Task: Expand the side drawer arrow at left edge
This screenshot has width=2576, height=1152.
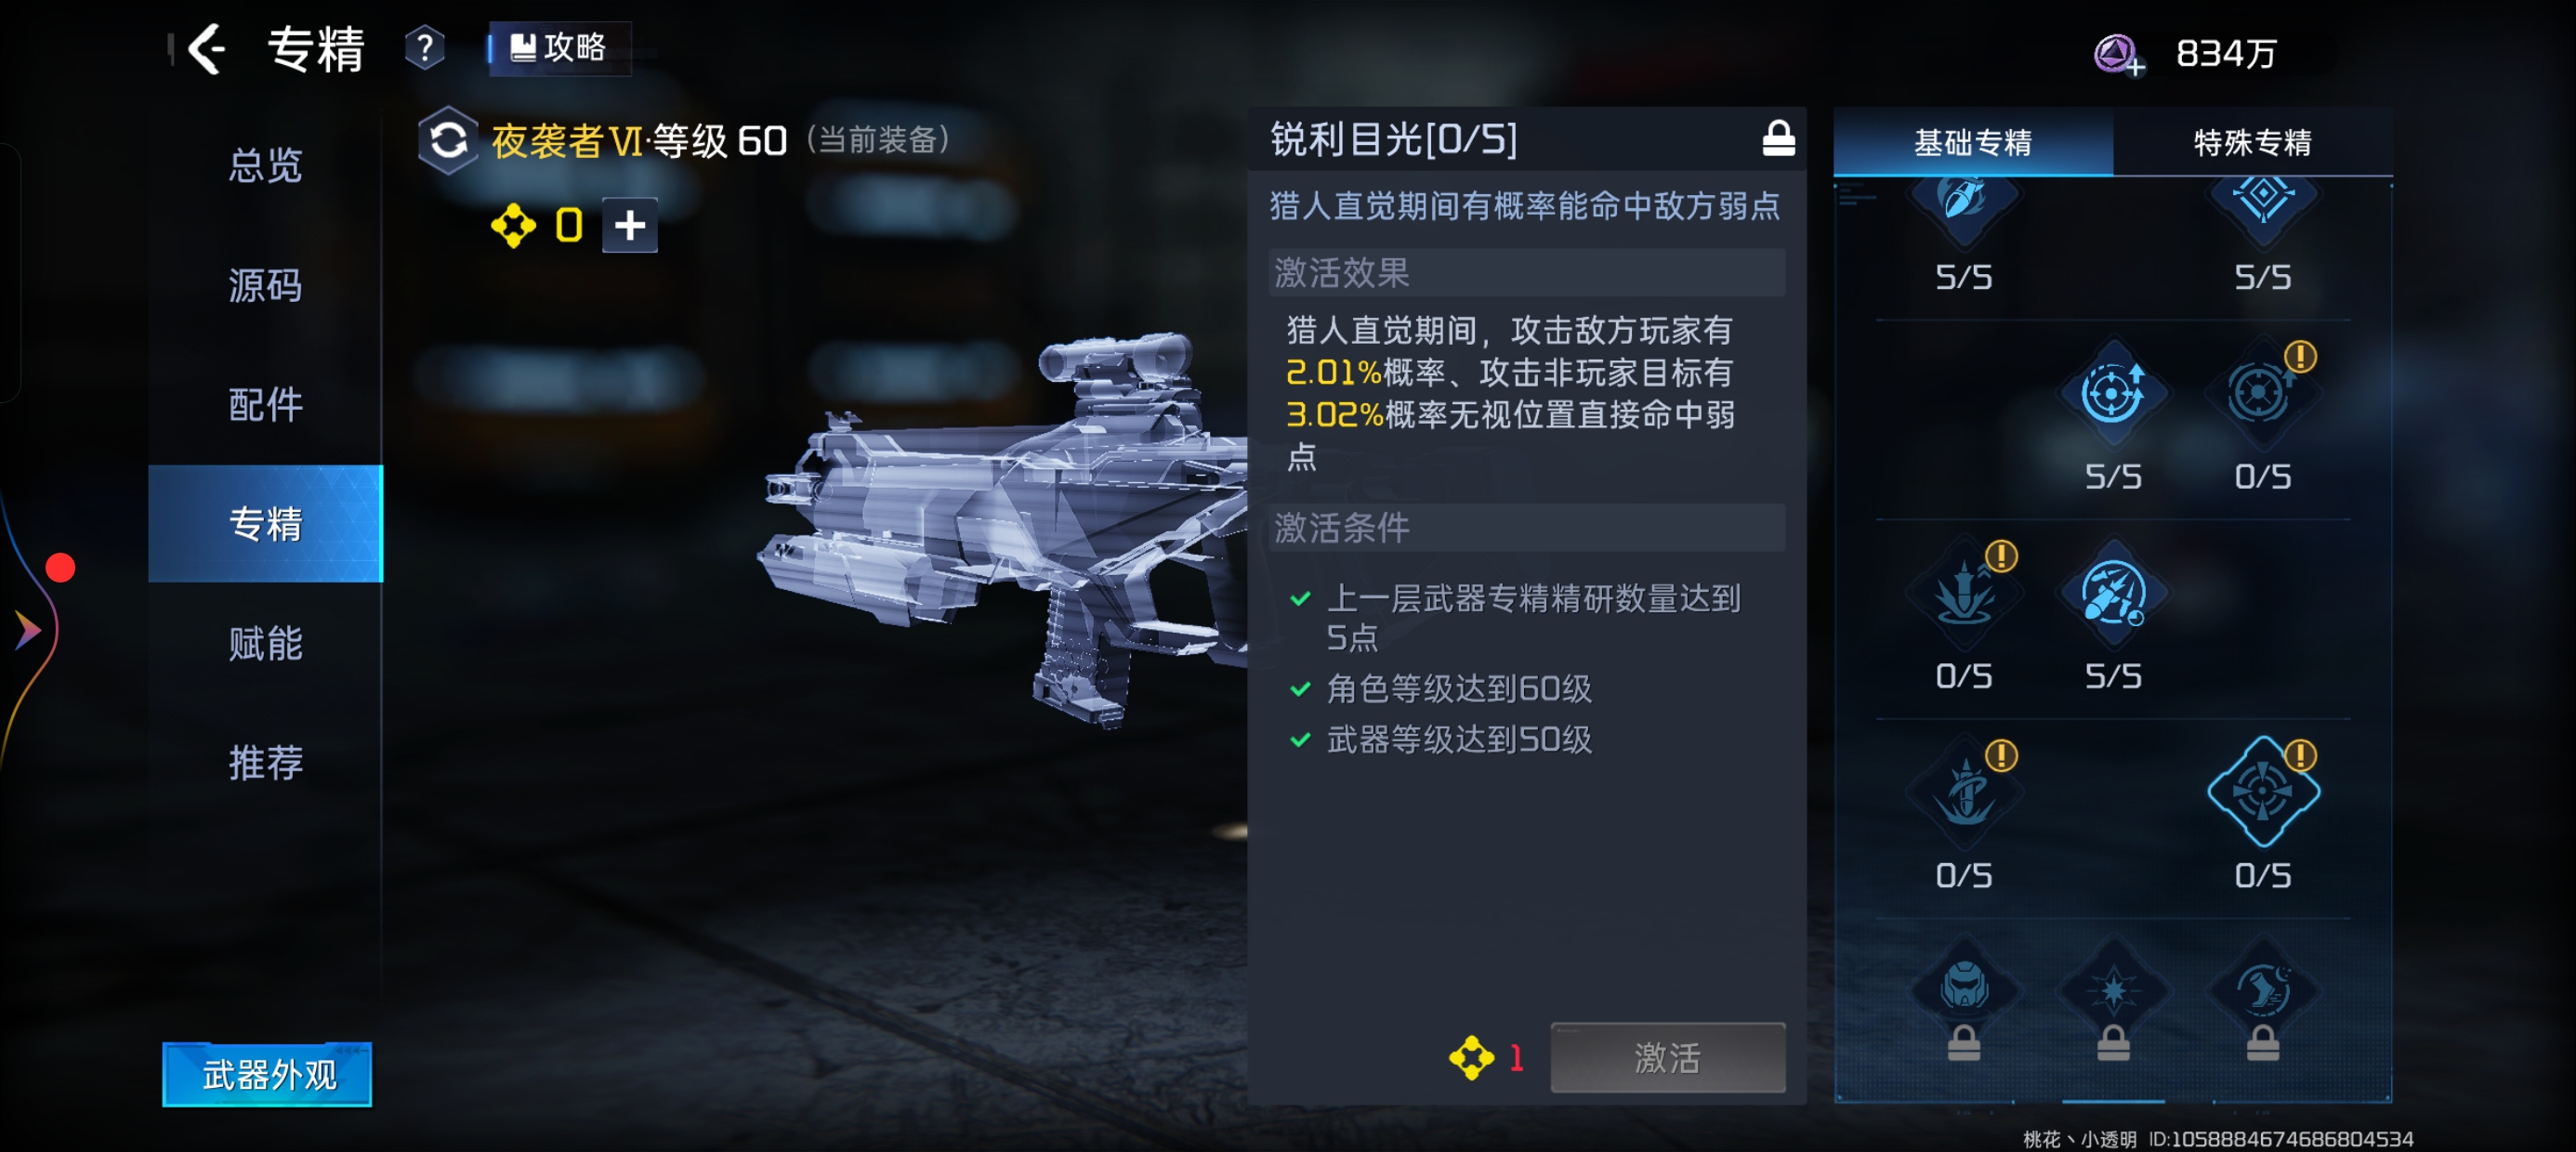Action: (26, 630)
